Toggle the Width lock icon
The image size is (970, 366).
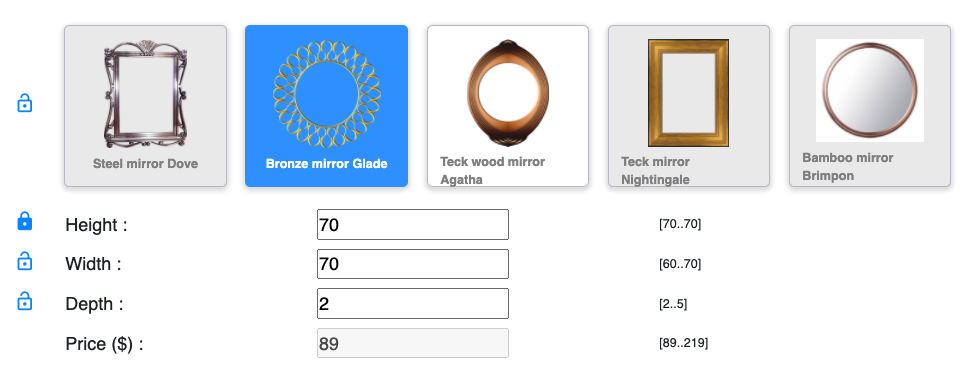[x=24, y=261]
